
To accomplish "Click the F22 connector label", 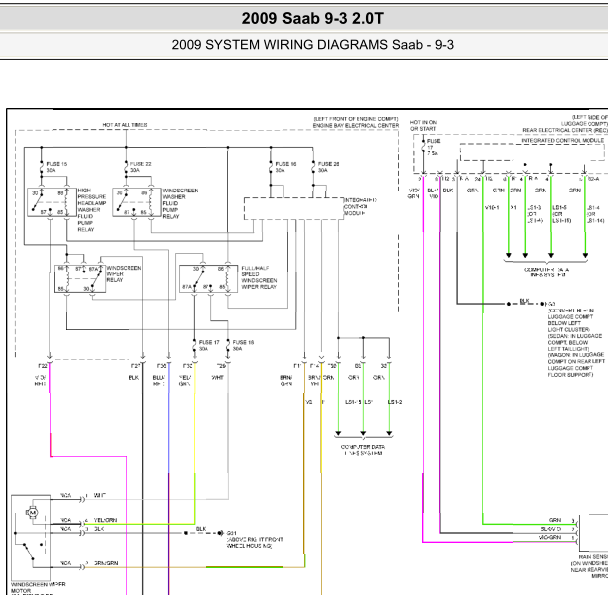I will click(x=43, y=366).
